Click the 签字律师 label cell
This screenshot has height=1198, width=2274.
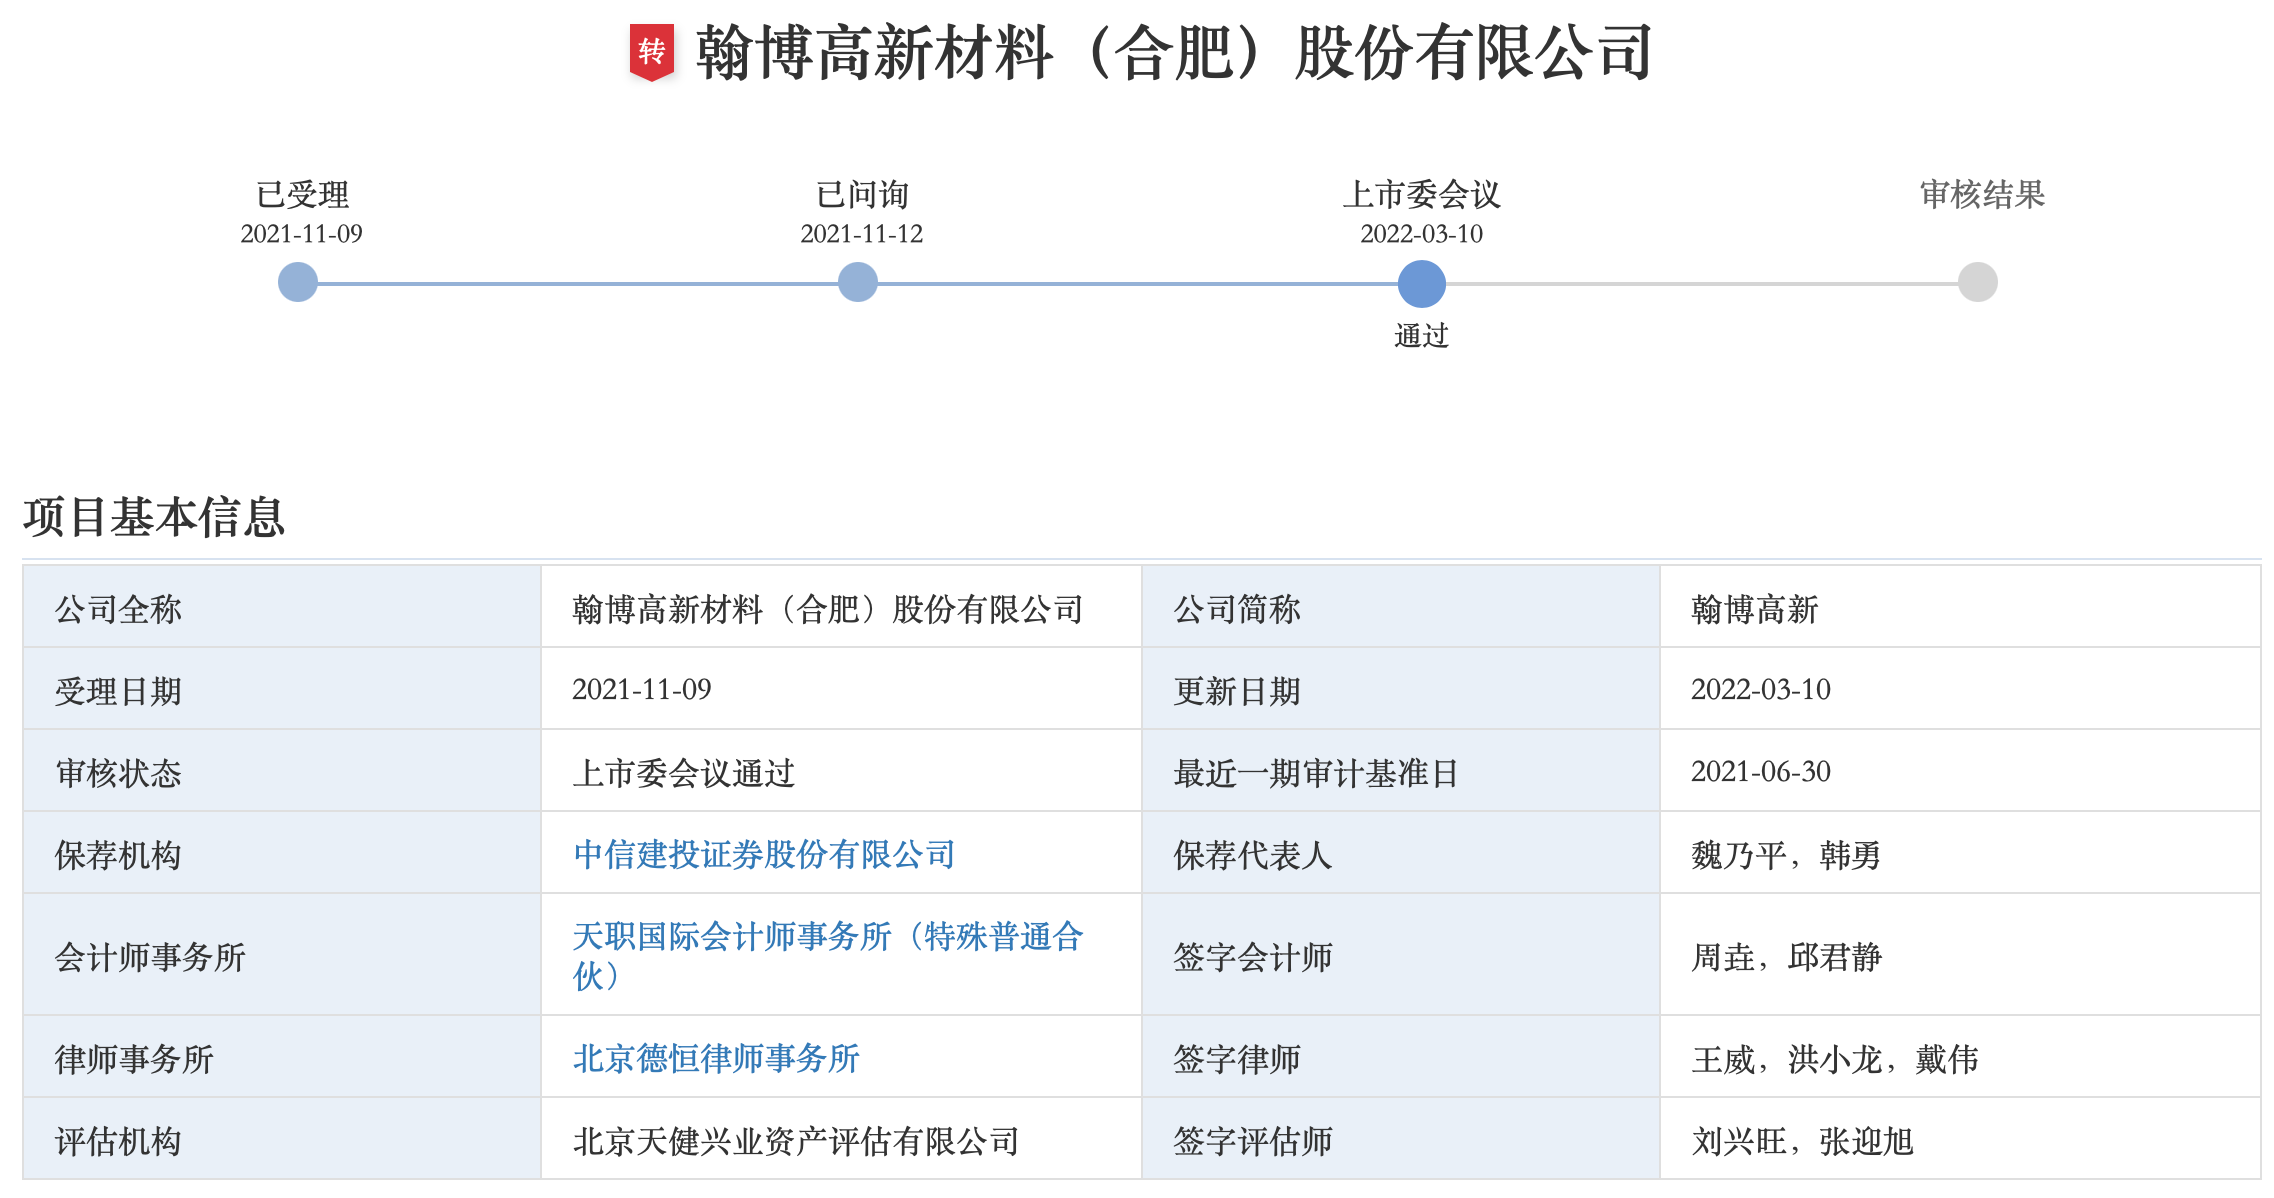[1401, 1057]
